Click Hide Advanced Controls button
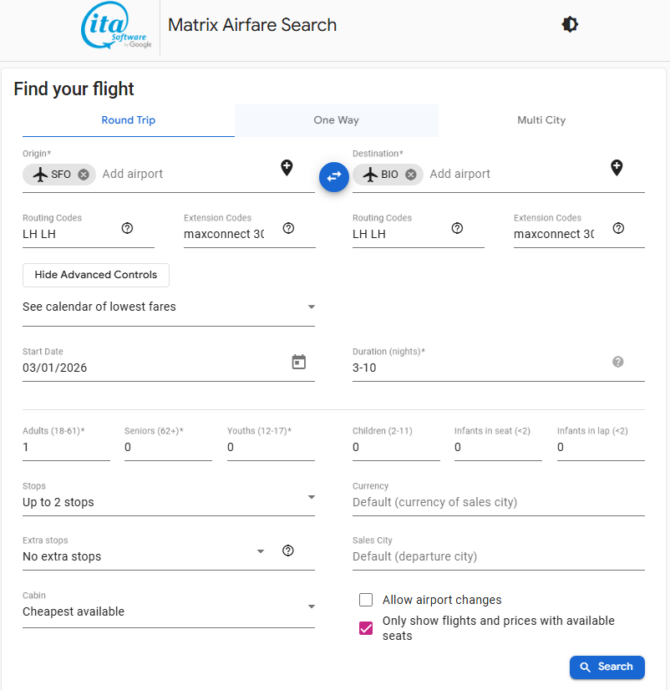The height and width of the screenshot is (690, 670). tap(96, 275)
